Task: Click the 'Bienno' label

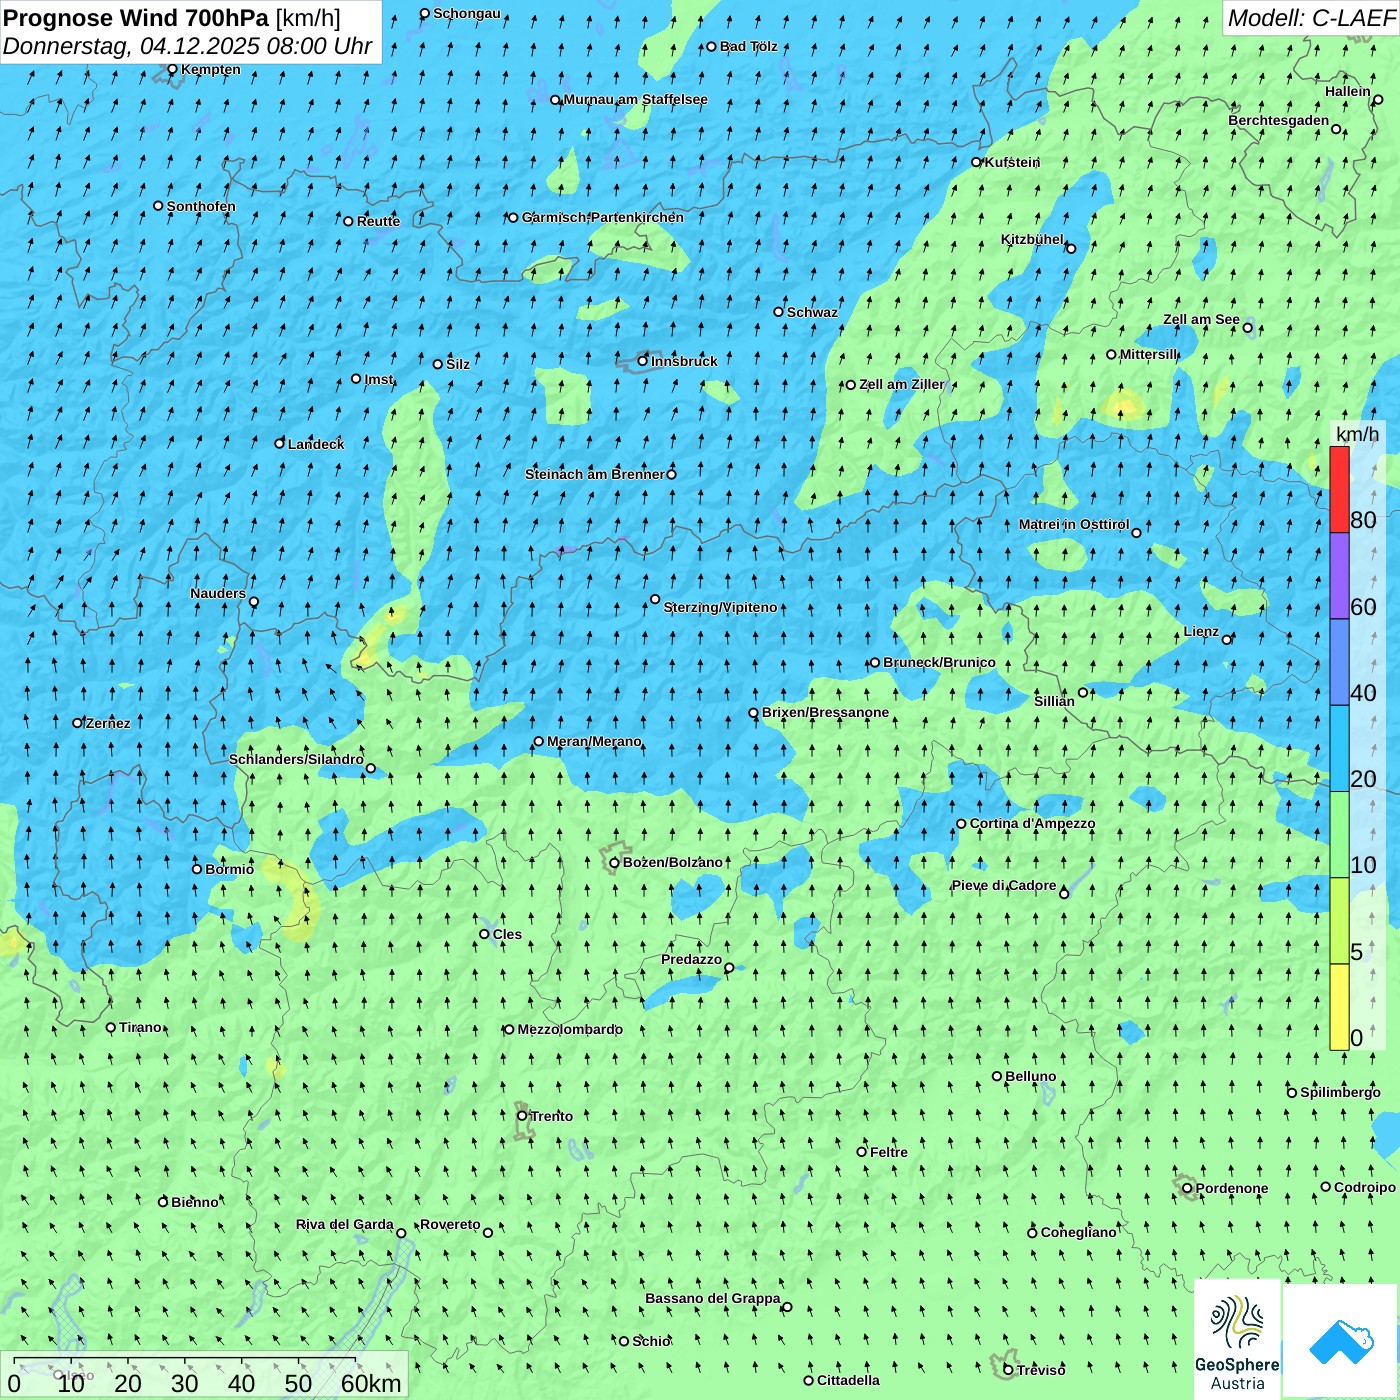Action: (x=194, y=1202)
